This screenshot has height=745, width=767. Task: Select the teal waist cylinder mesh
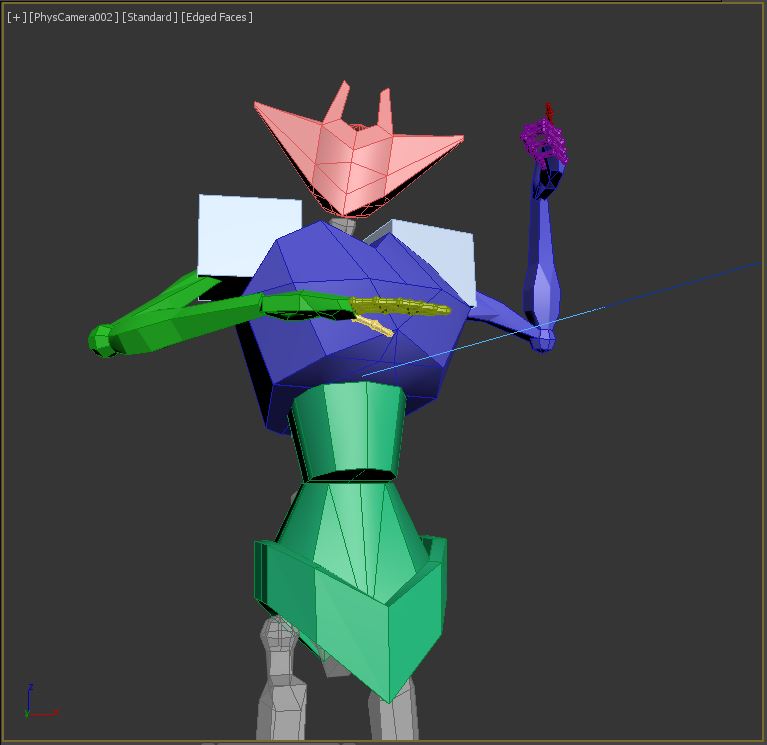coord(348,430)
